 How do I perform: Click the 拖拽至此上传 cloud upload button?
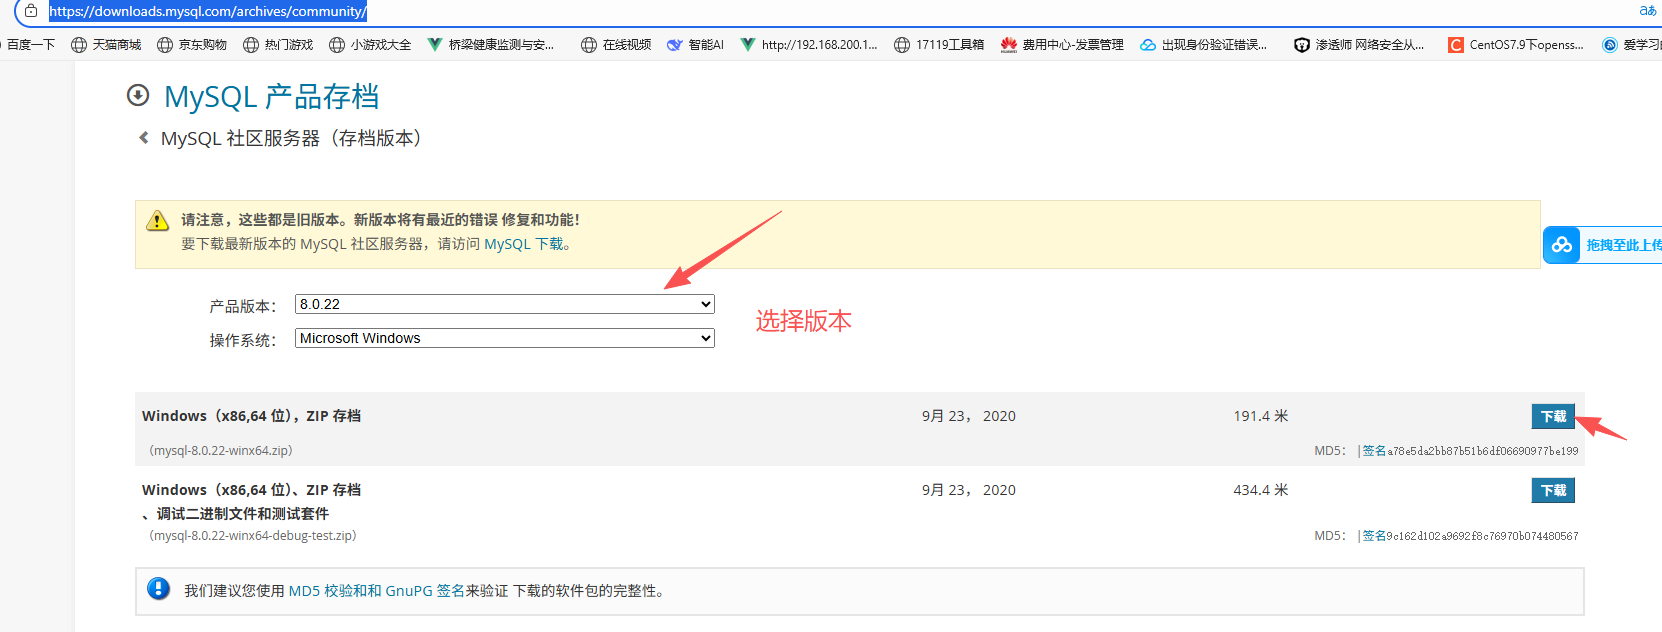tap(1602, 245)
